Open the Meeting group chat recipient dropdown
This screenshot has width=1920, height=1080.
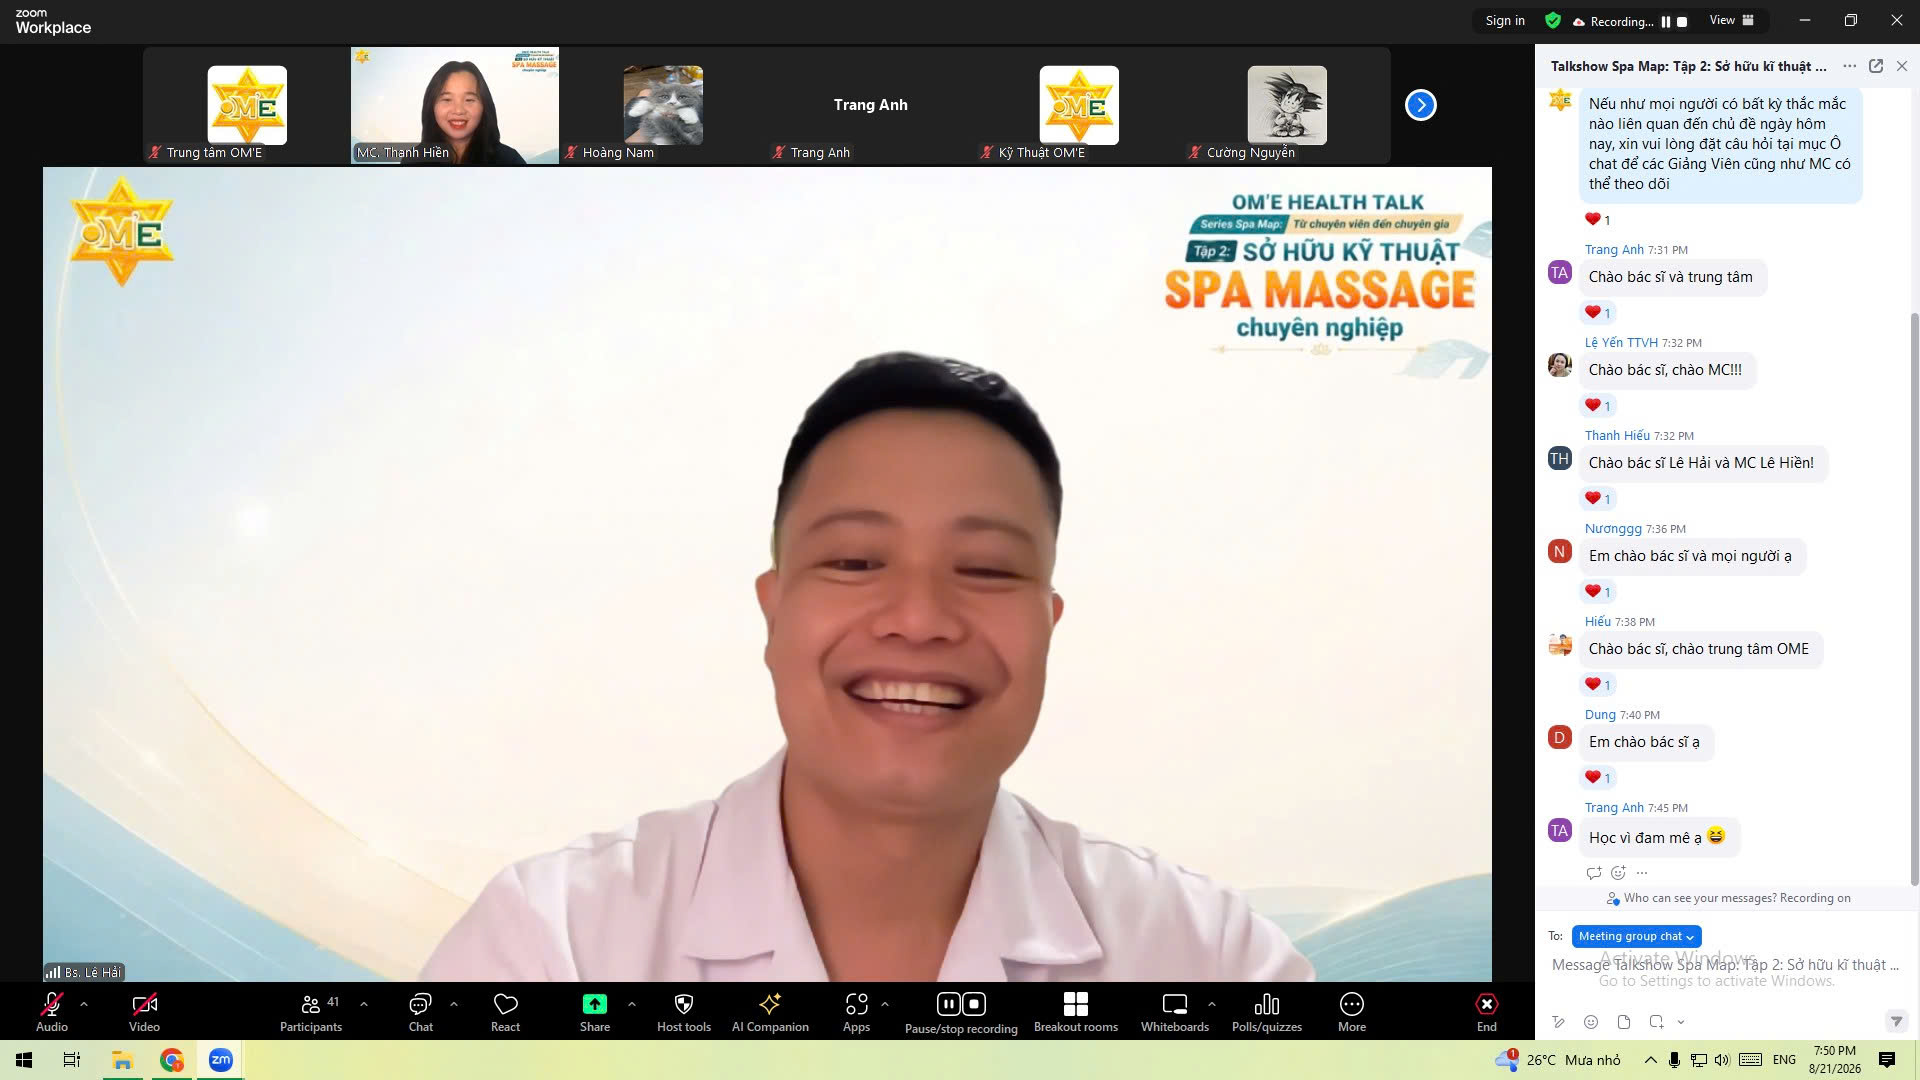coord(1637,936)
